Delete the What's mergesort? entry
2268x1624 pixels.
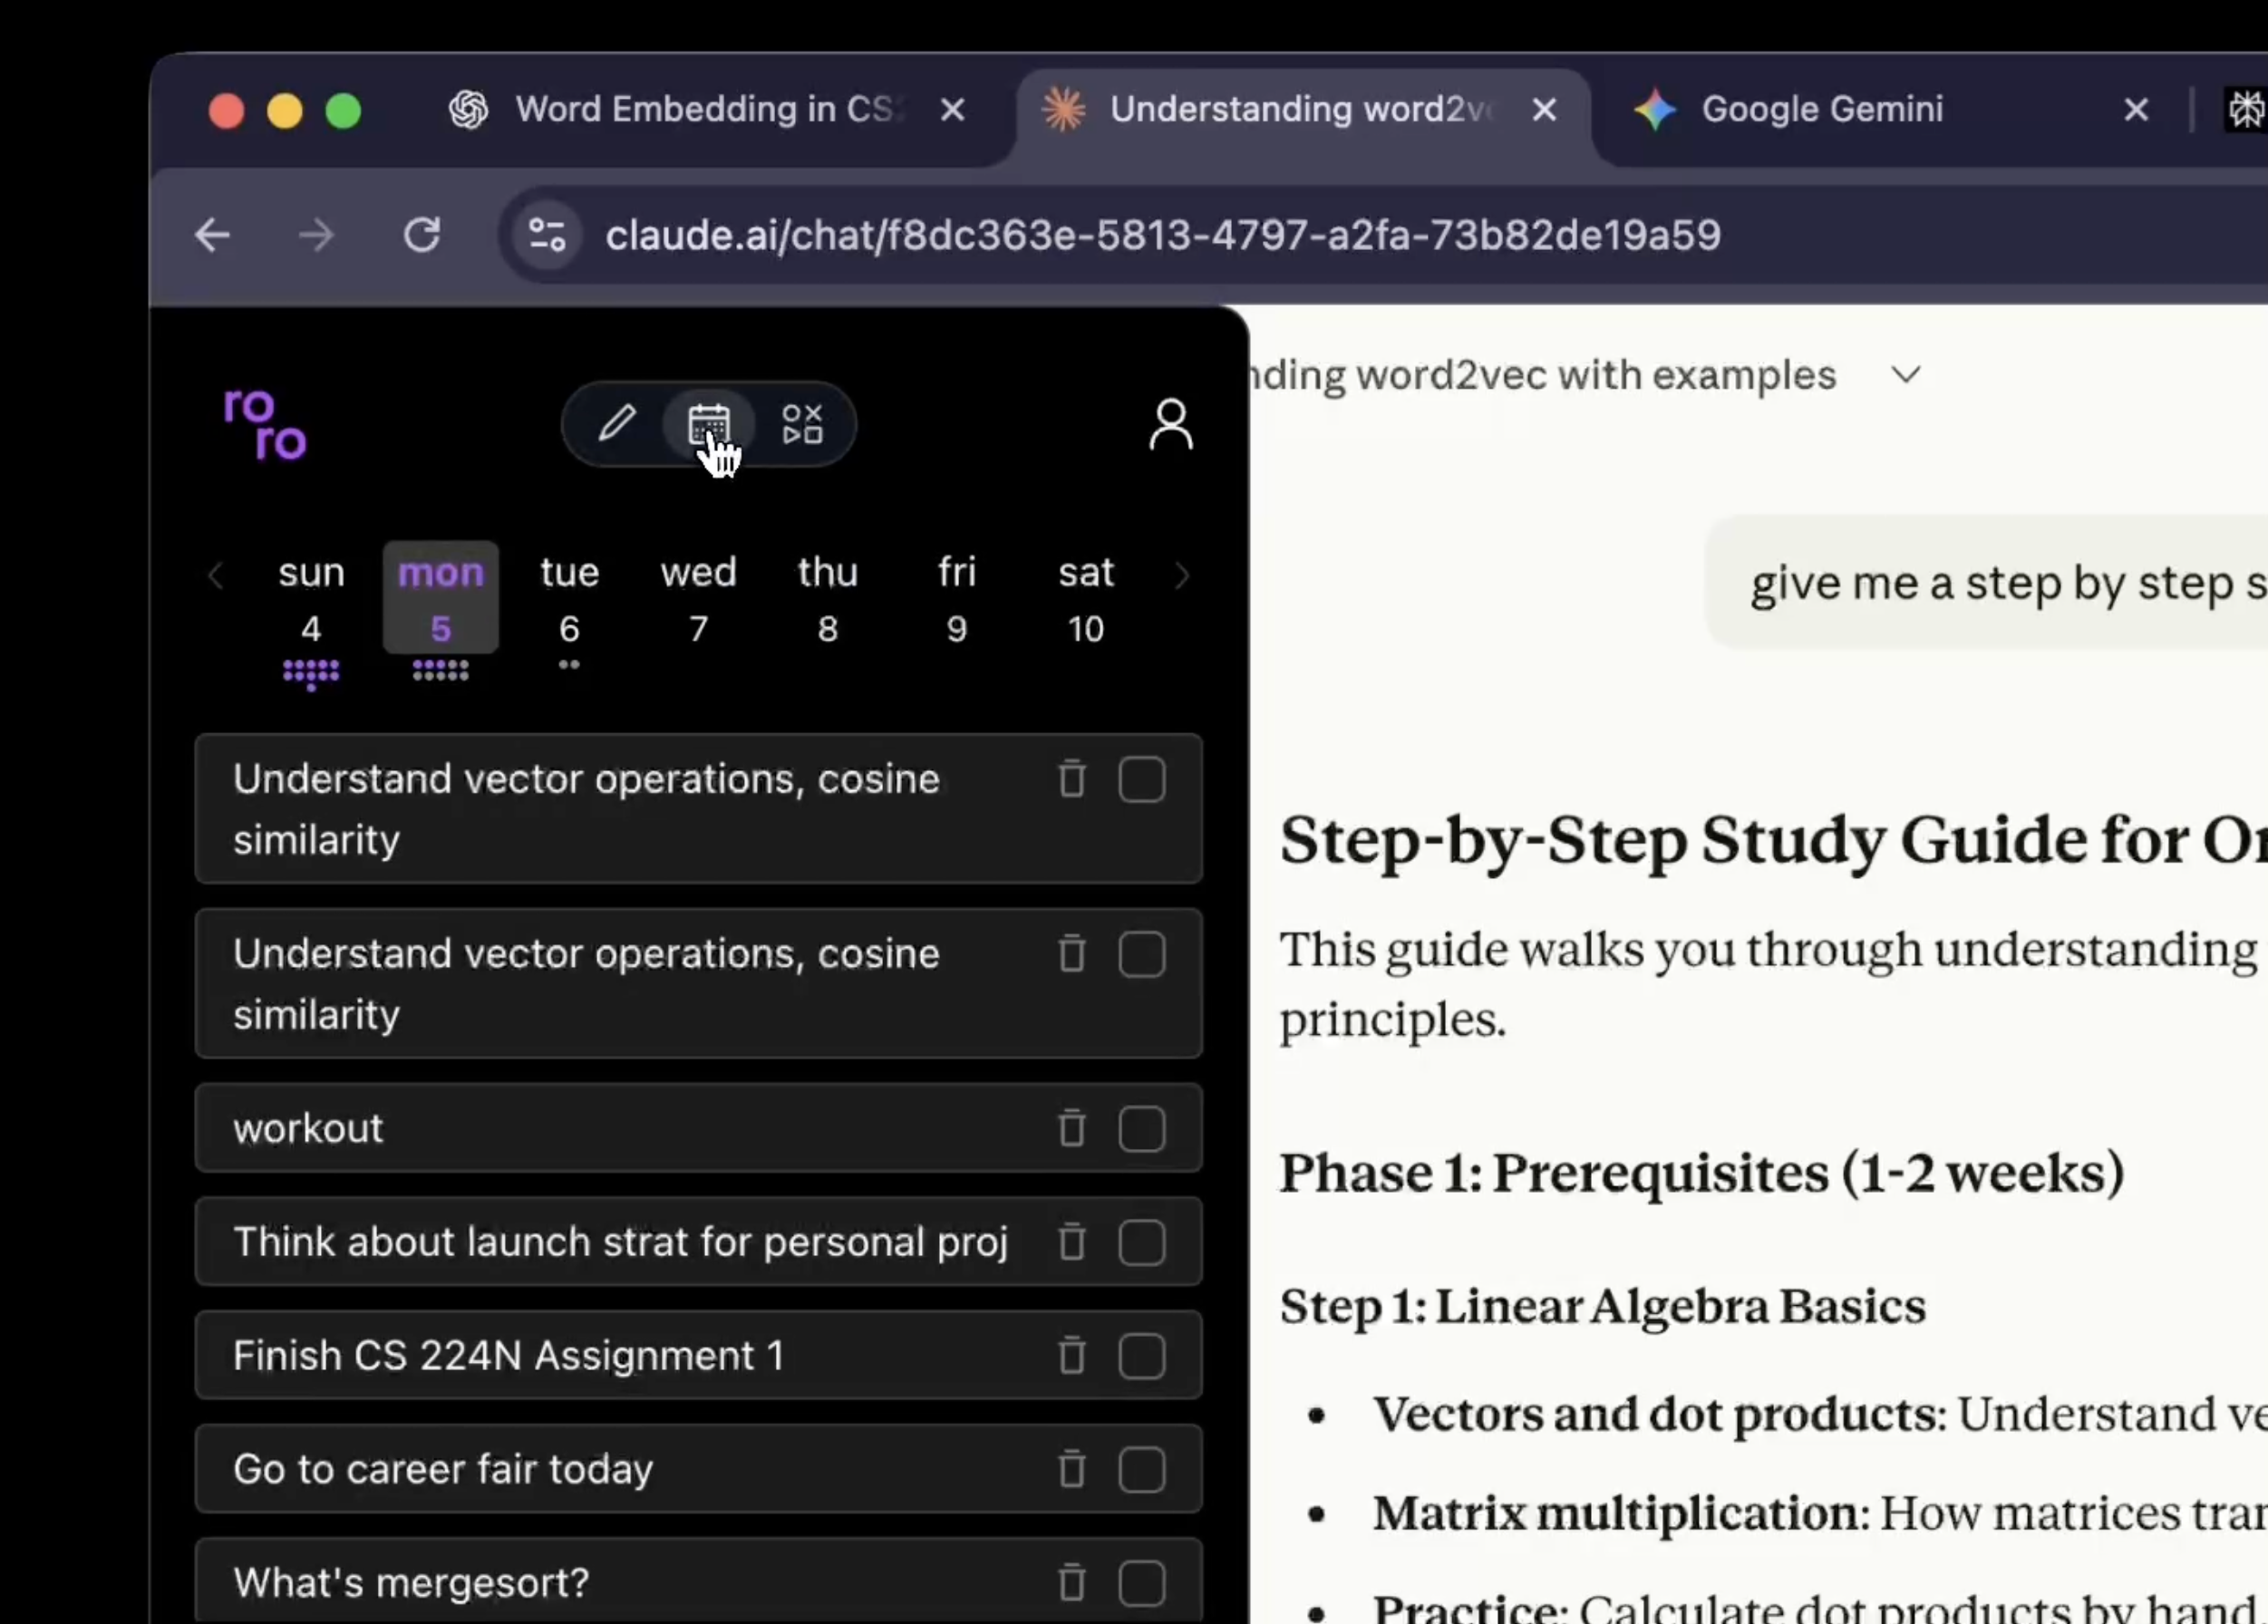click(x=1071, y=1583)
